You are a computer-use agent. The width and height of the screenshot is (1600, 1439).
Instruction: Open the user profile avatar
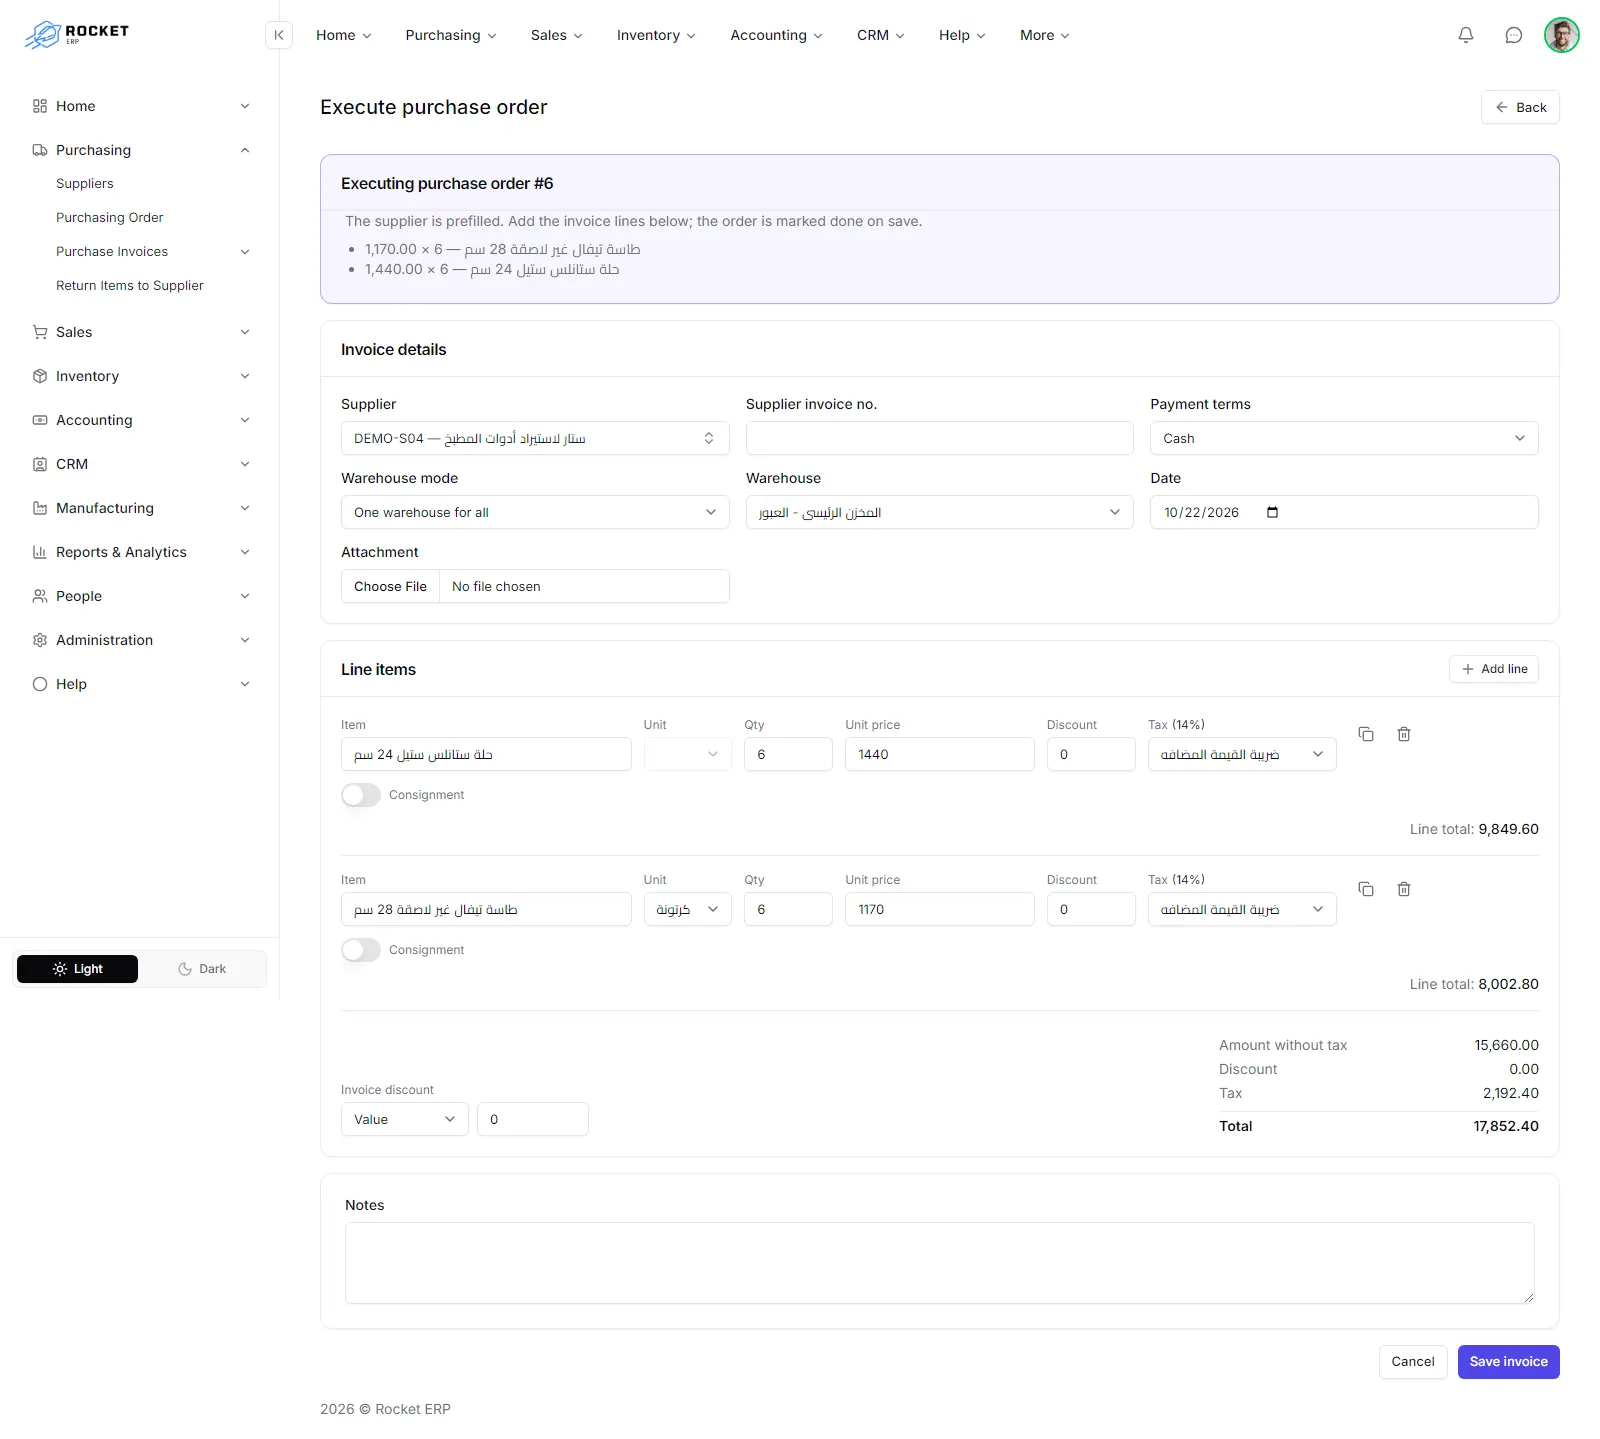coord(1561,35)
